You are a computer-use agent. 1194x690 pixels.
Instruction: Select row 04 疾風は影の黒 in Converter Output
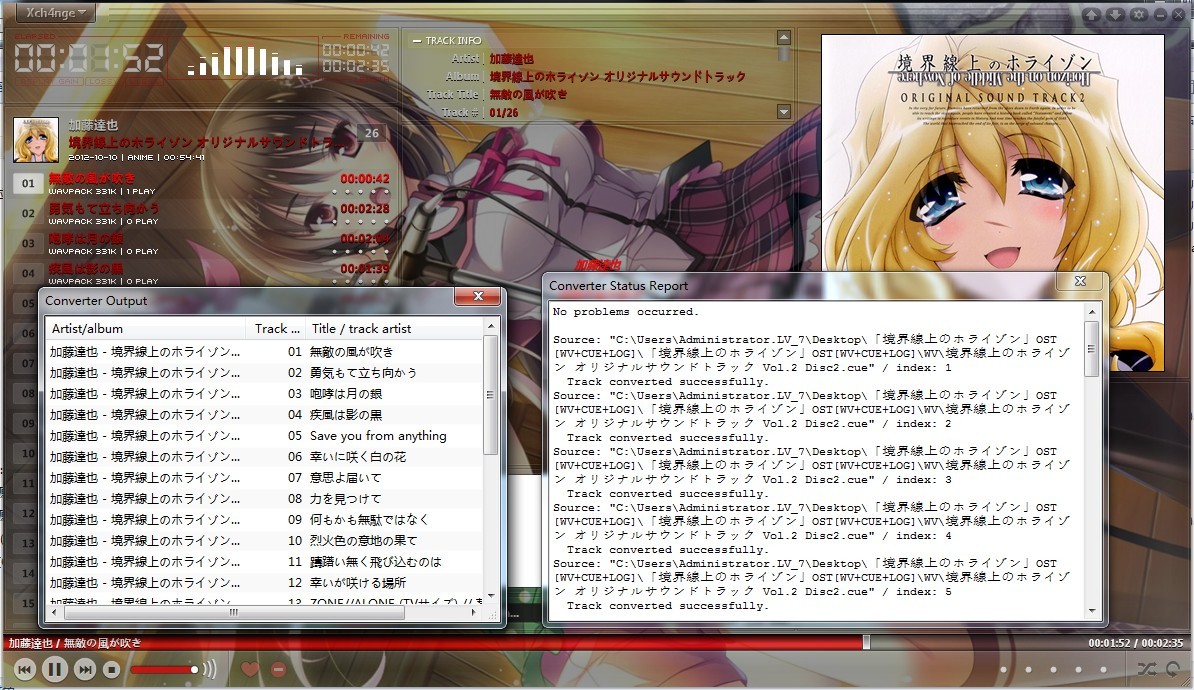coord(263,415)
